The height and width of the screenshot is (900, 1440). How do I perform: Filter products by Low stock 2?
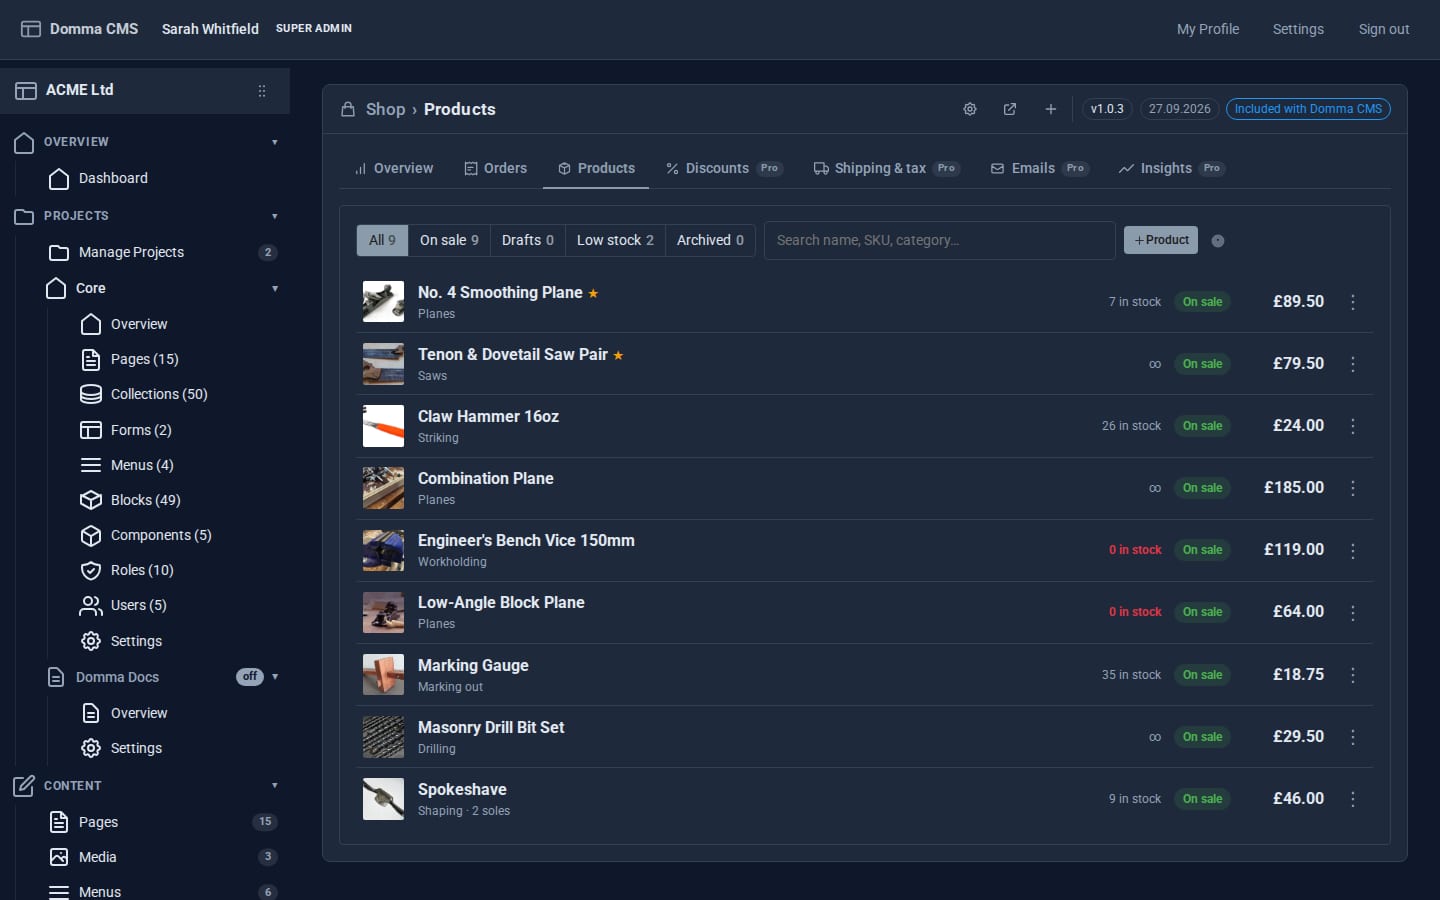pyautogui.click(x=615, y=240)
